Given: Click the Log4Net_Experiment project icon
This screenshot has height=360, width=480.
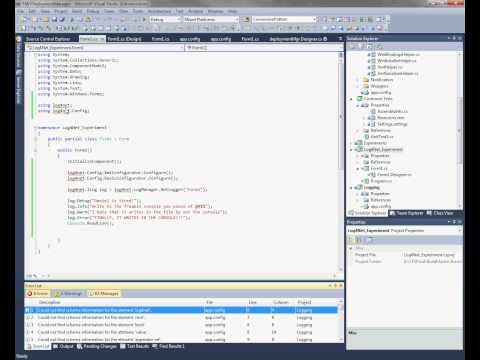Looking at the screenshot, I should (x=359, y=150).
